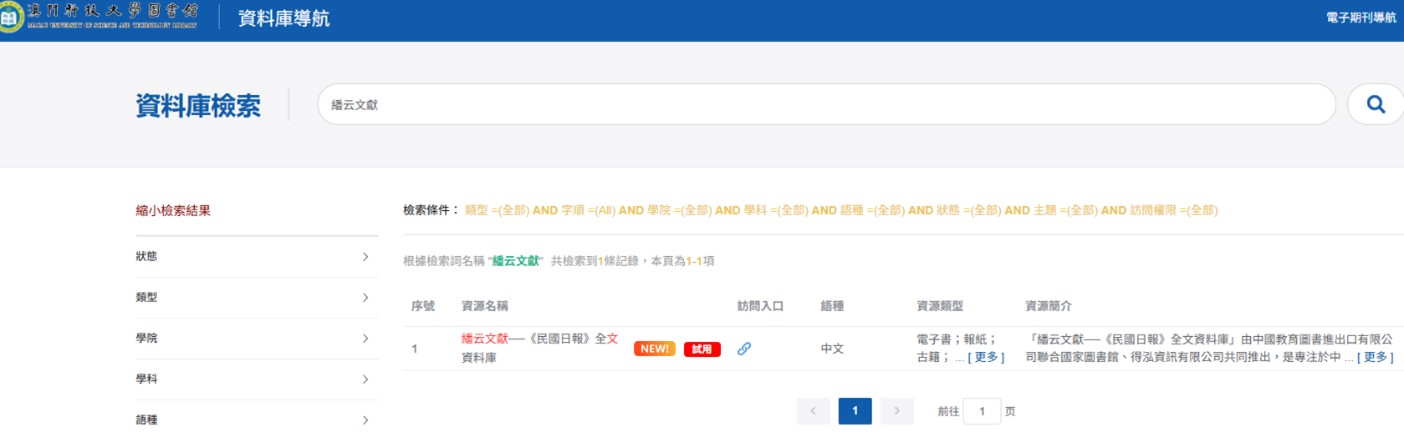
Task: Focus the database search input field
Action: tap(826, 104)
